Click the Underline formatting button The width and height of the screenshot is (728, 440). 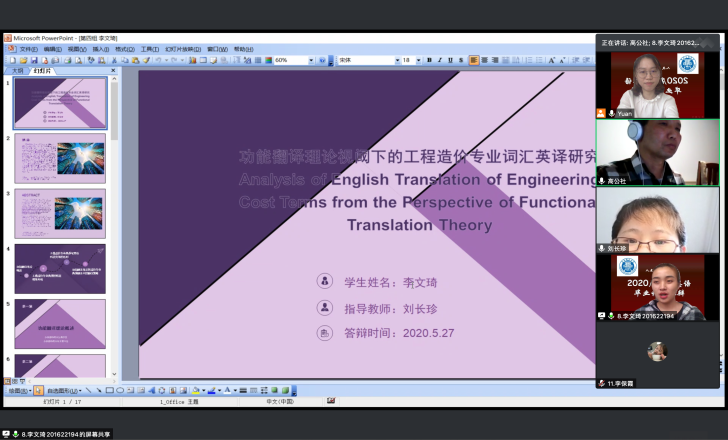click(451, 60)
